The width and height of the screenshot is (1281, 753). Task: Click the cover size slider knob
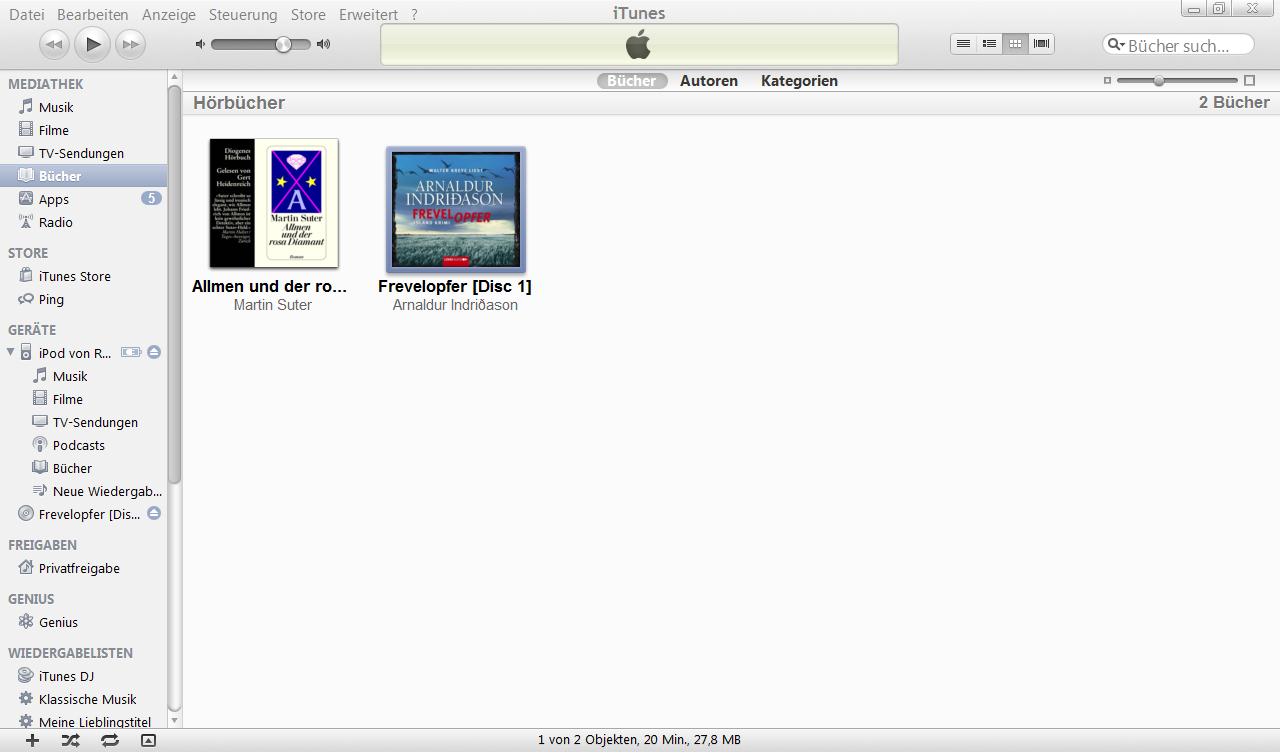[x=1159, y=80]
